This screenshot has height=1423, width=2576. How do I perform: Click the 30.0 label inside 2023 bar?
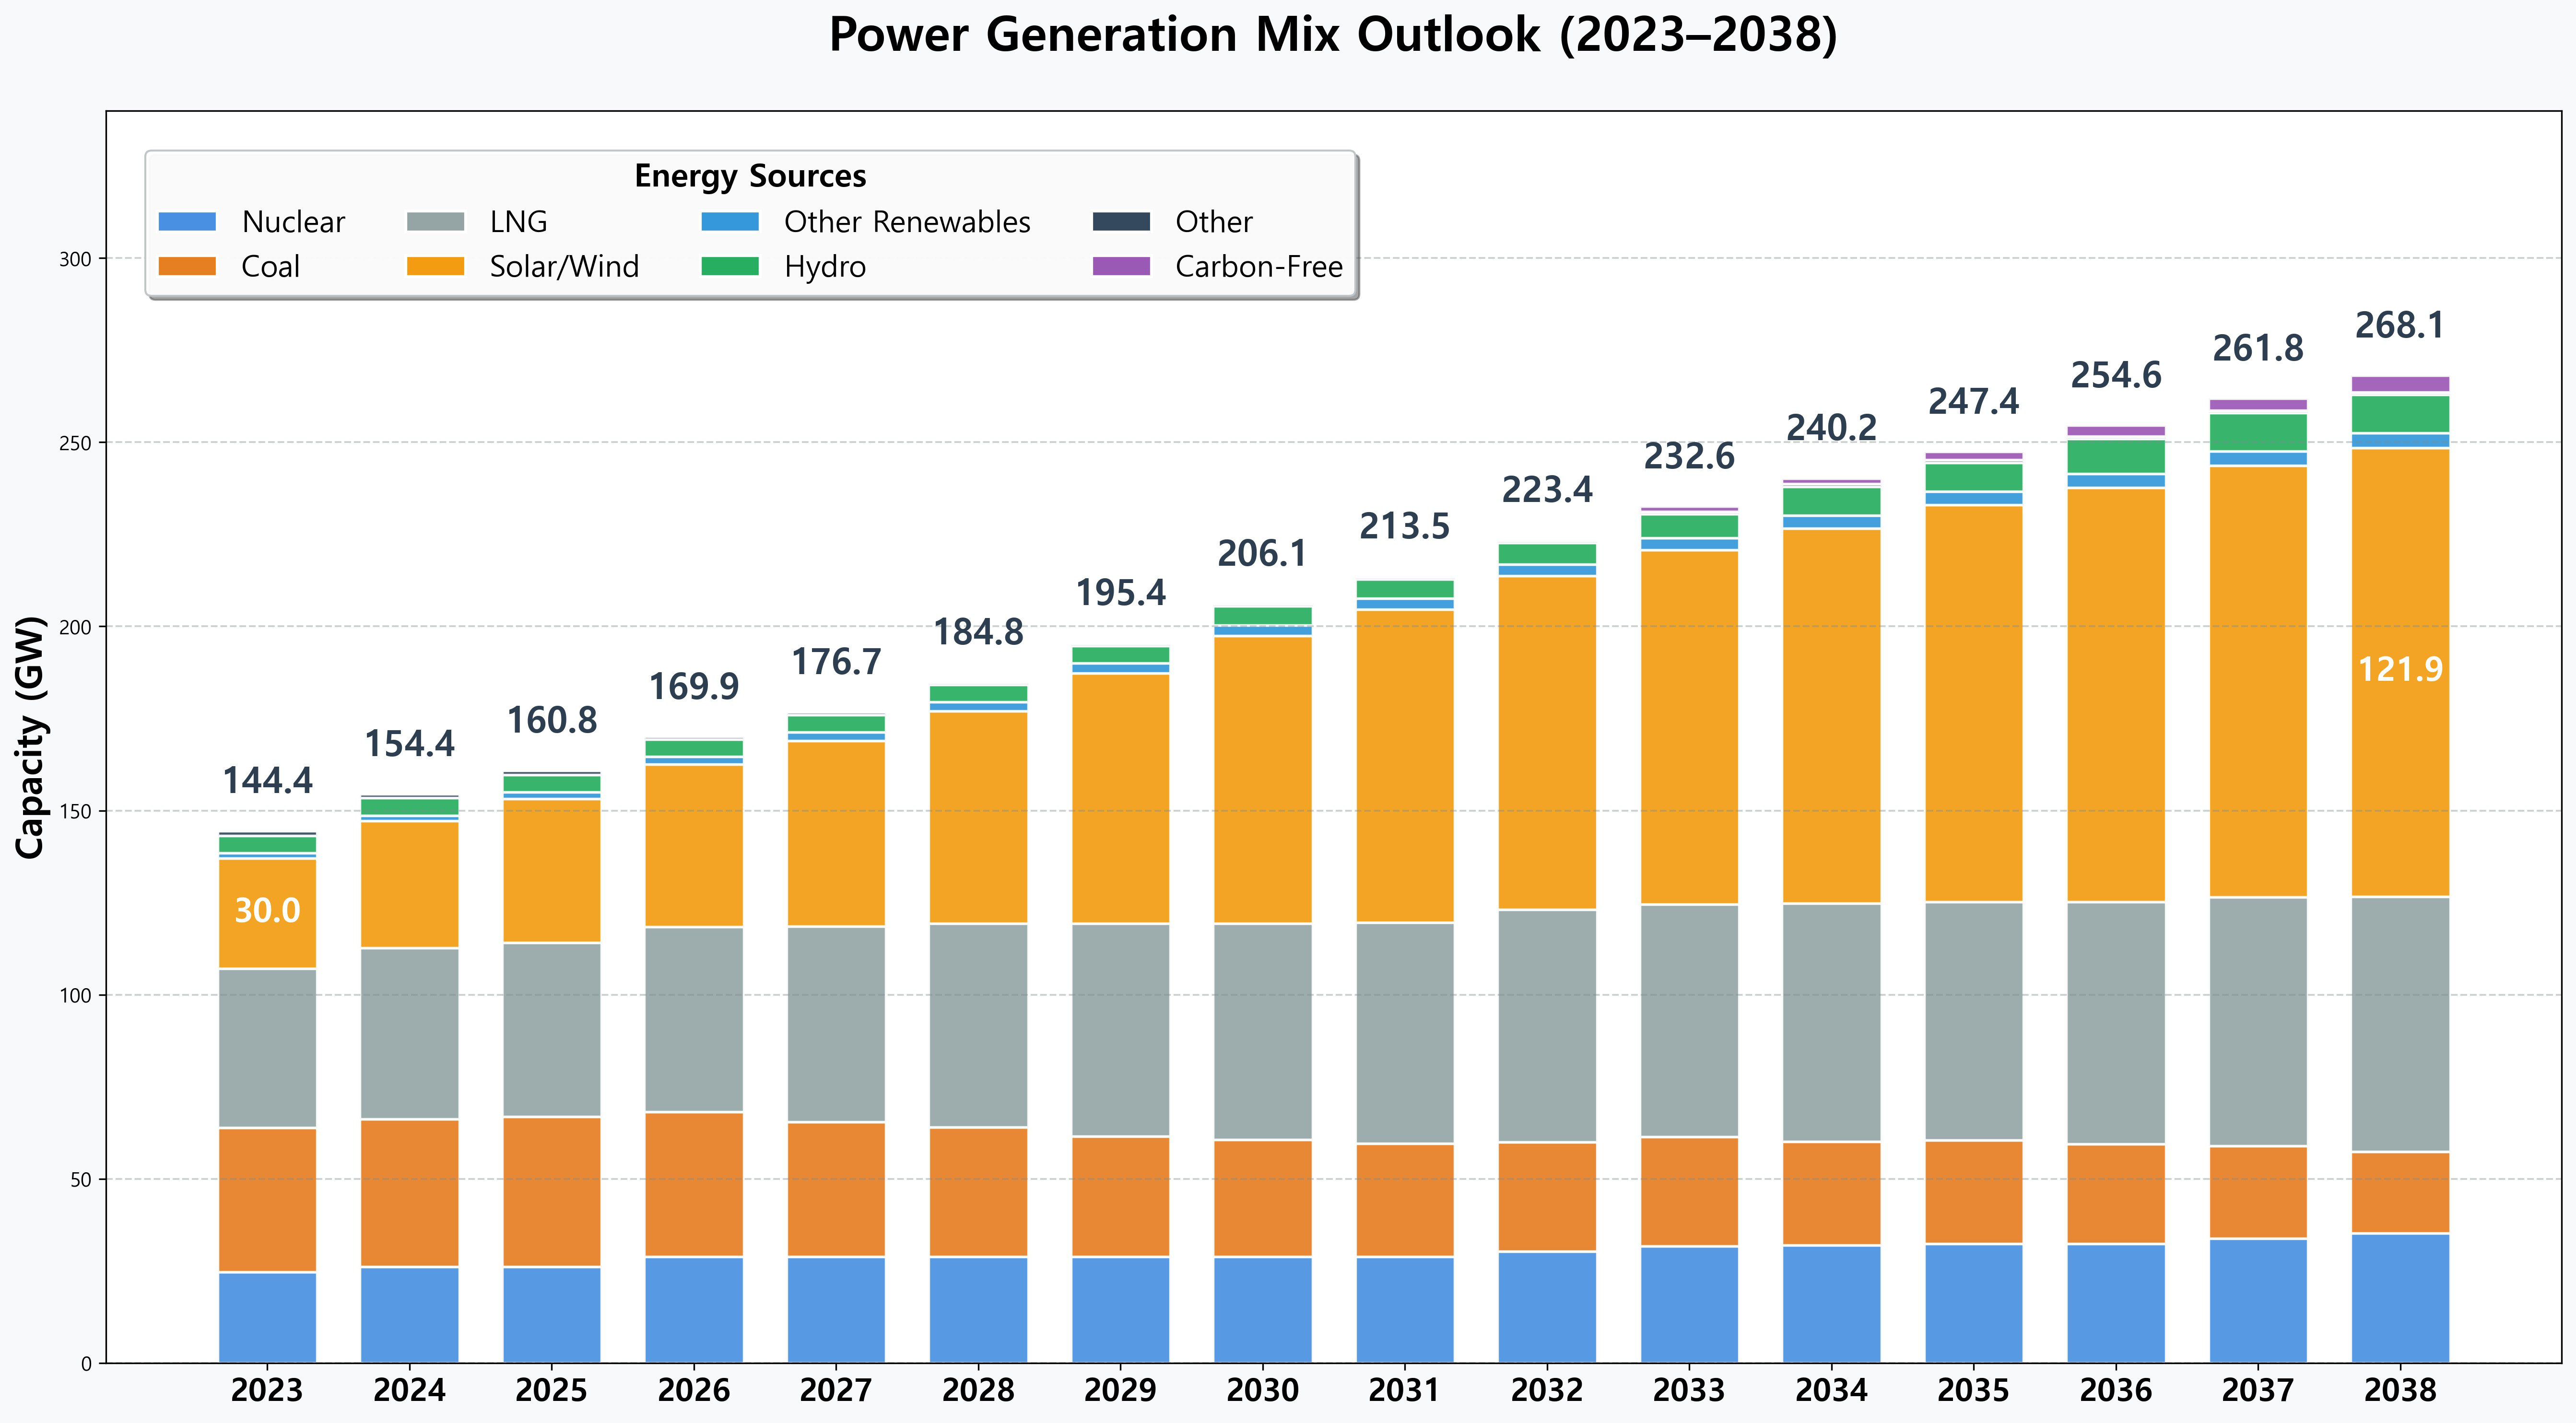267,910
